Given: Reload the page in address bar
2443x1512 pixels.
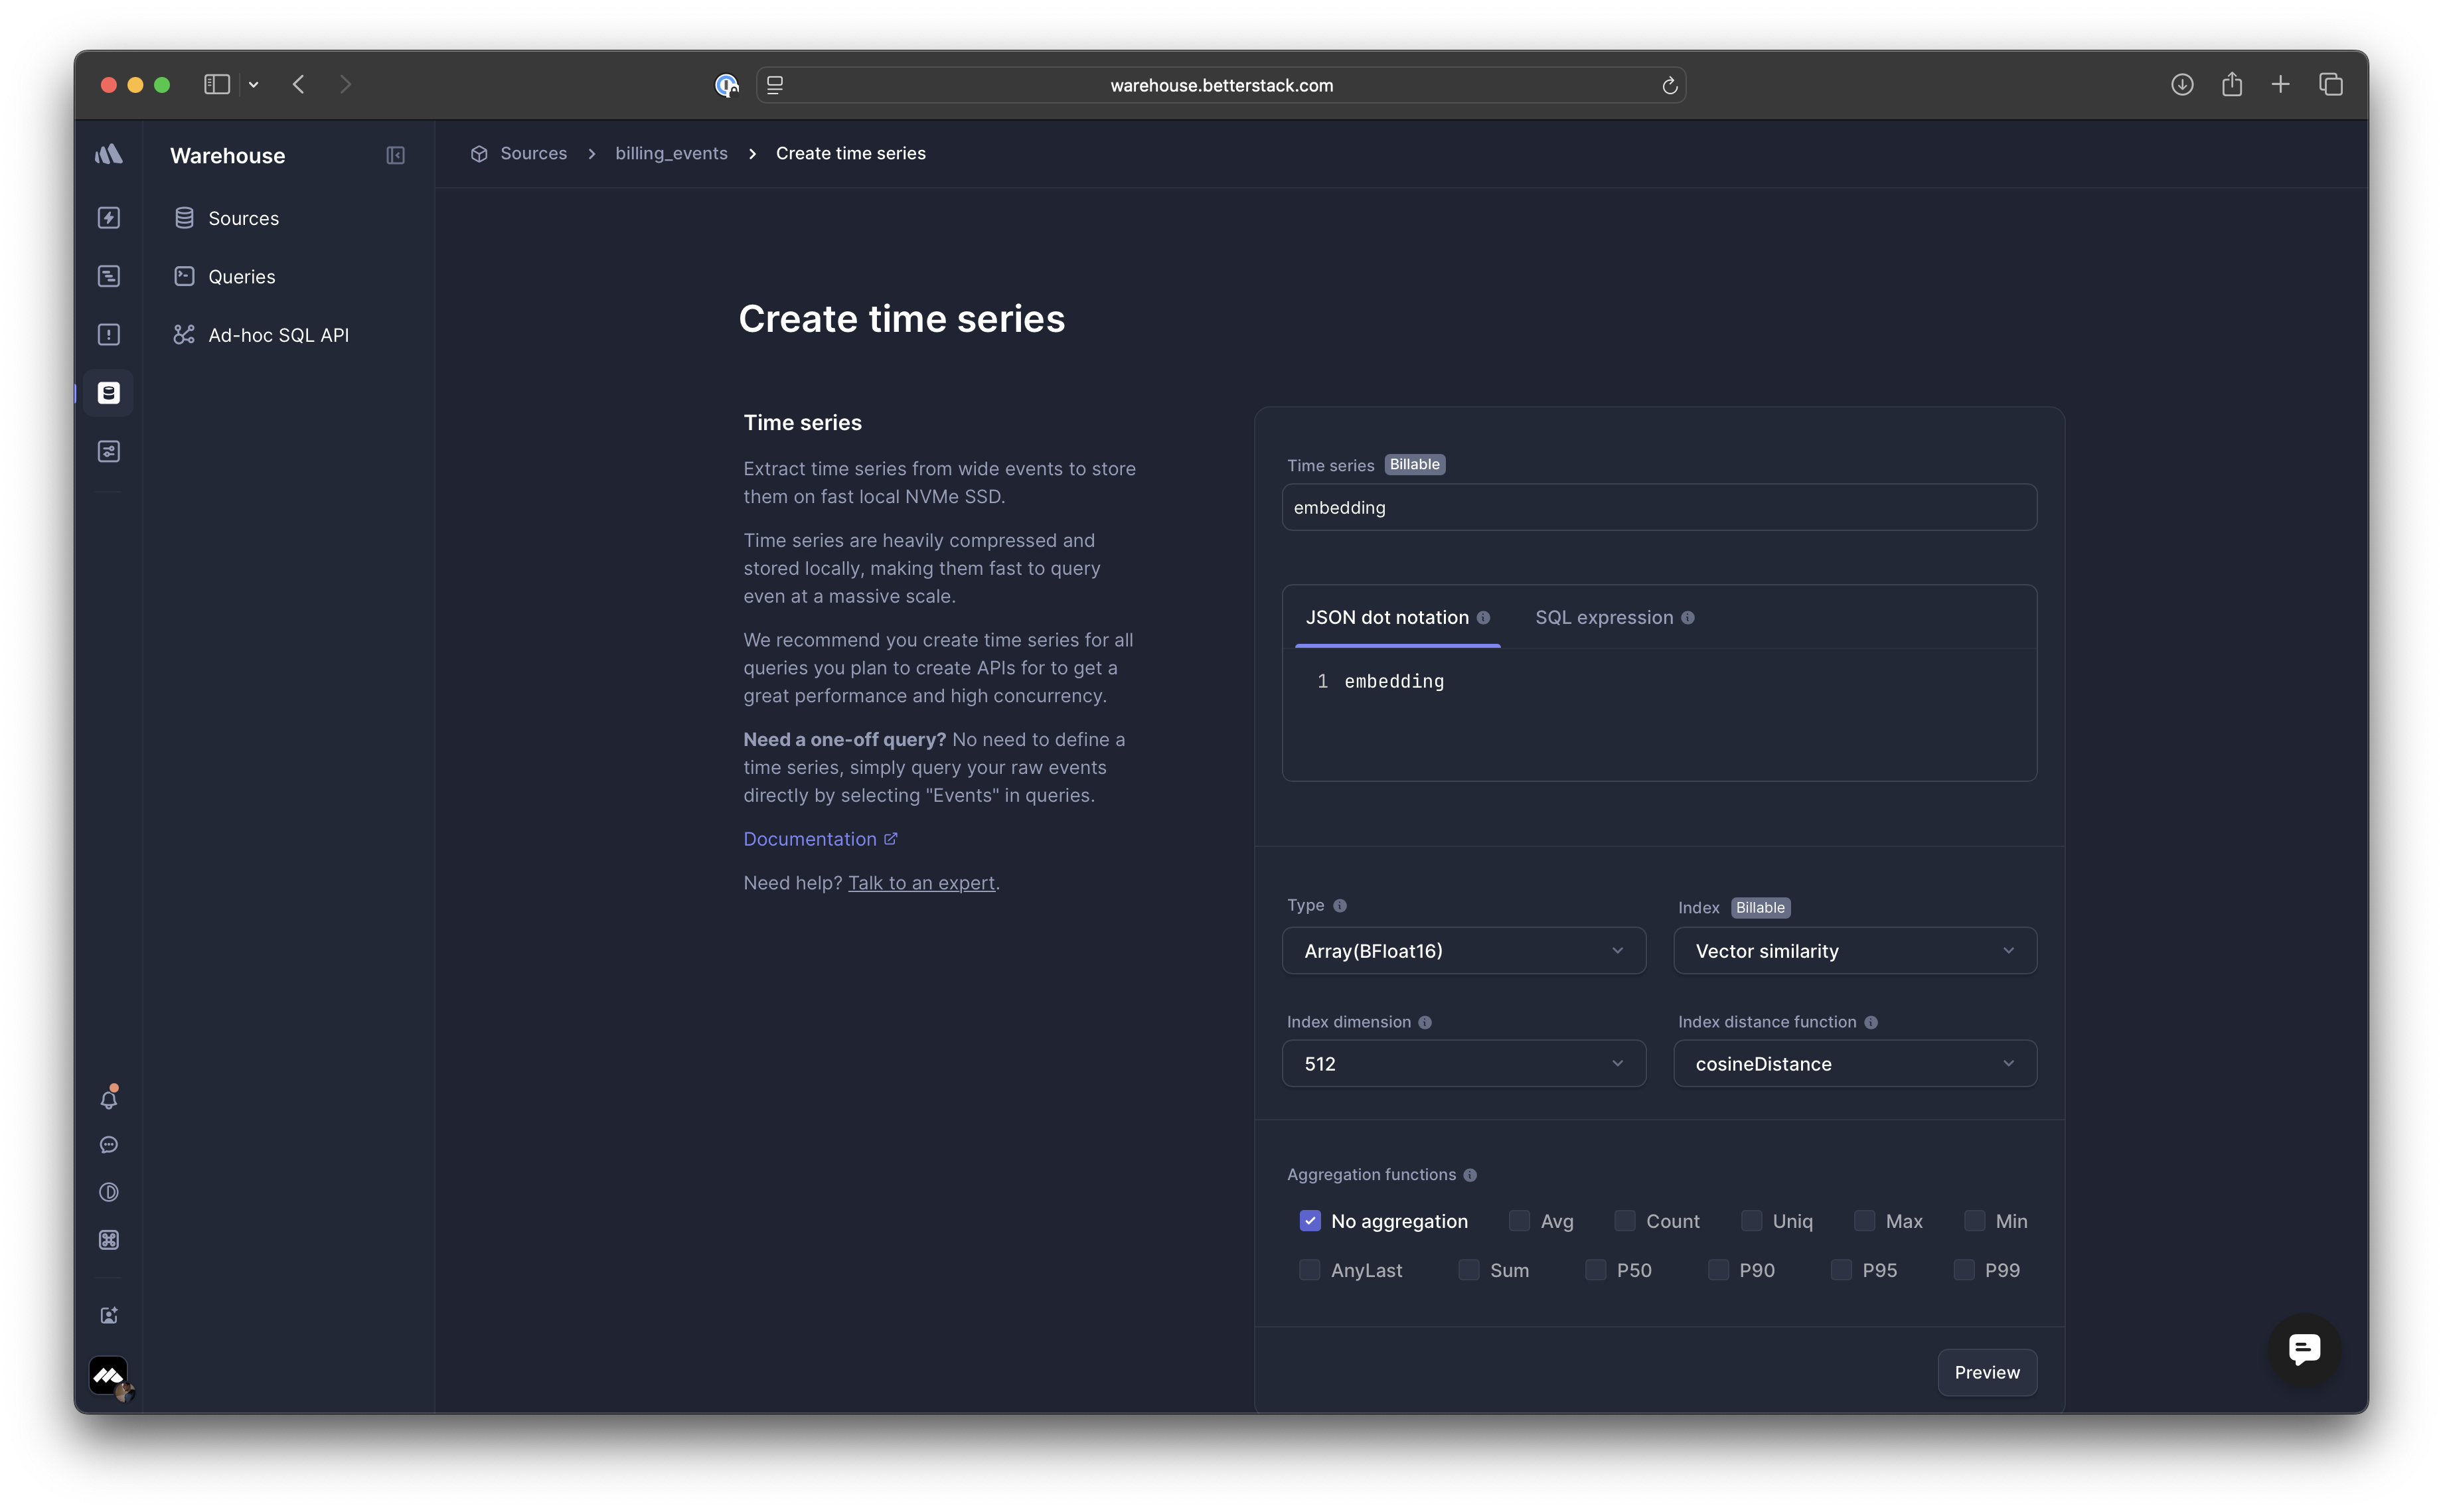Looking at the screenshot, I should pos(1669,86).
